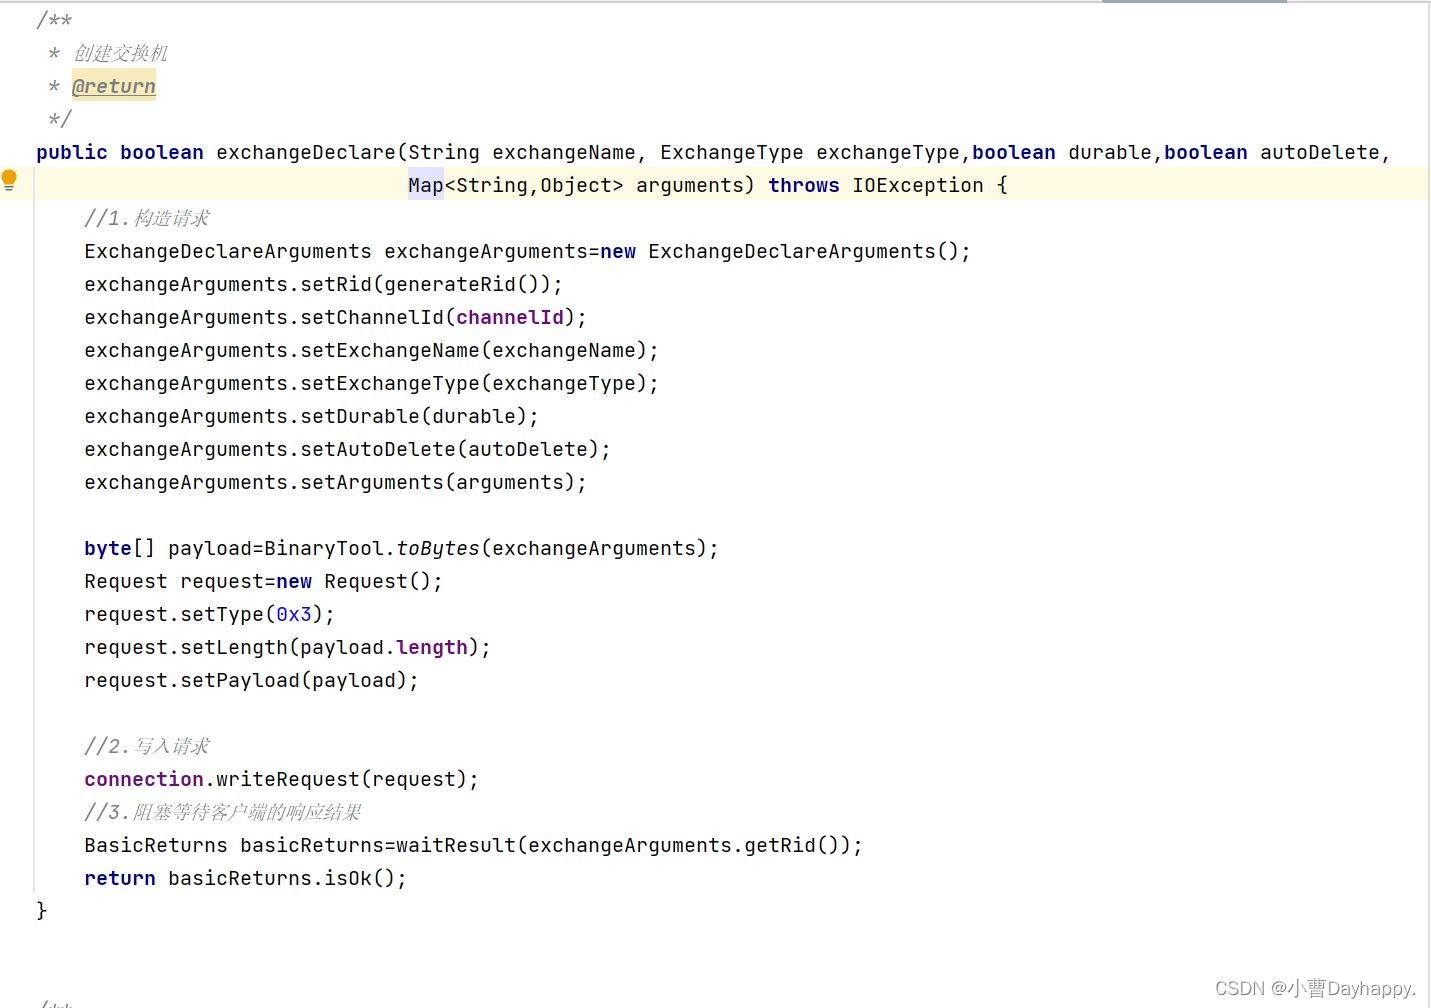Screen dimensions: 1431x1008
Task: Click the autoDelete parameter in the signature
Action: click(x=1320, y=152)
